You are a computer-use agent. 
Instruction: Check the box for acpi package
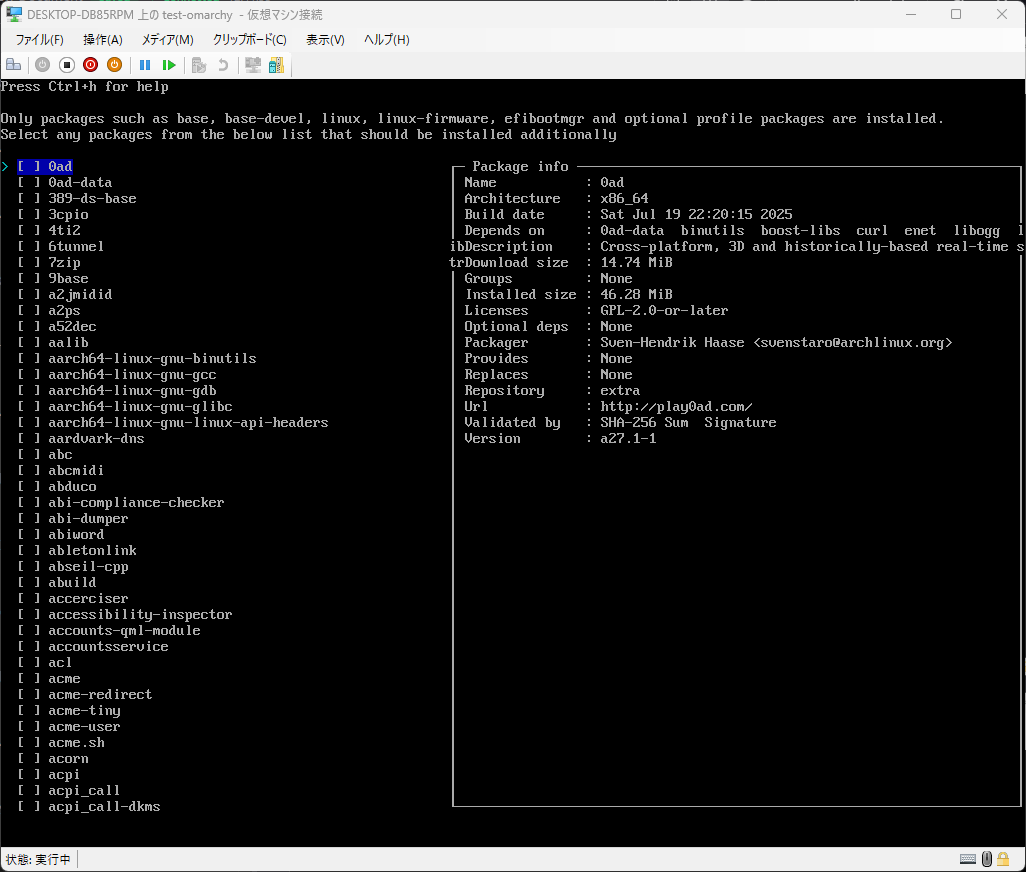29,775
